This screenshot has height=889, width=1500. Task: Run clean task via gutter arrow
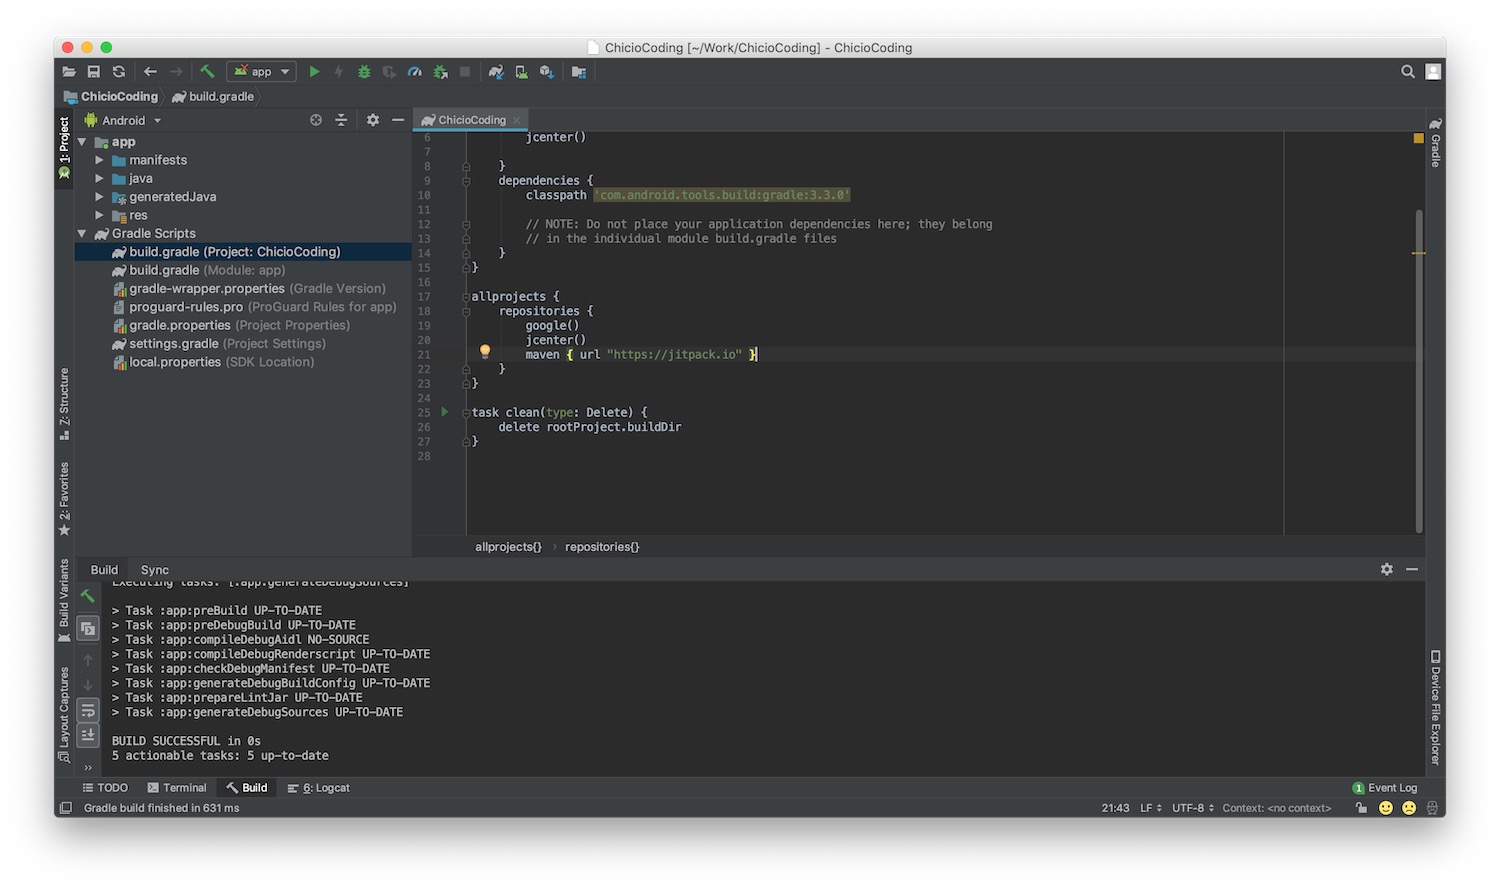pos(445,412)
